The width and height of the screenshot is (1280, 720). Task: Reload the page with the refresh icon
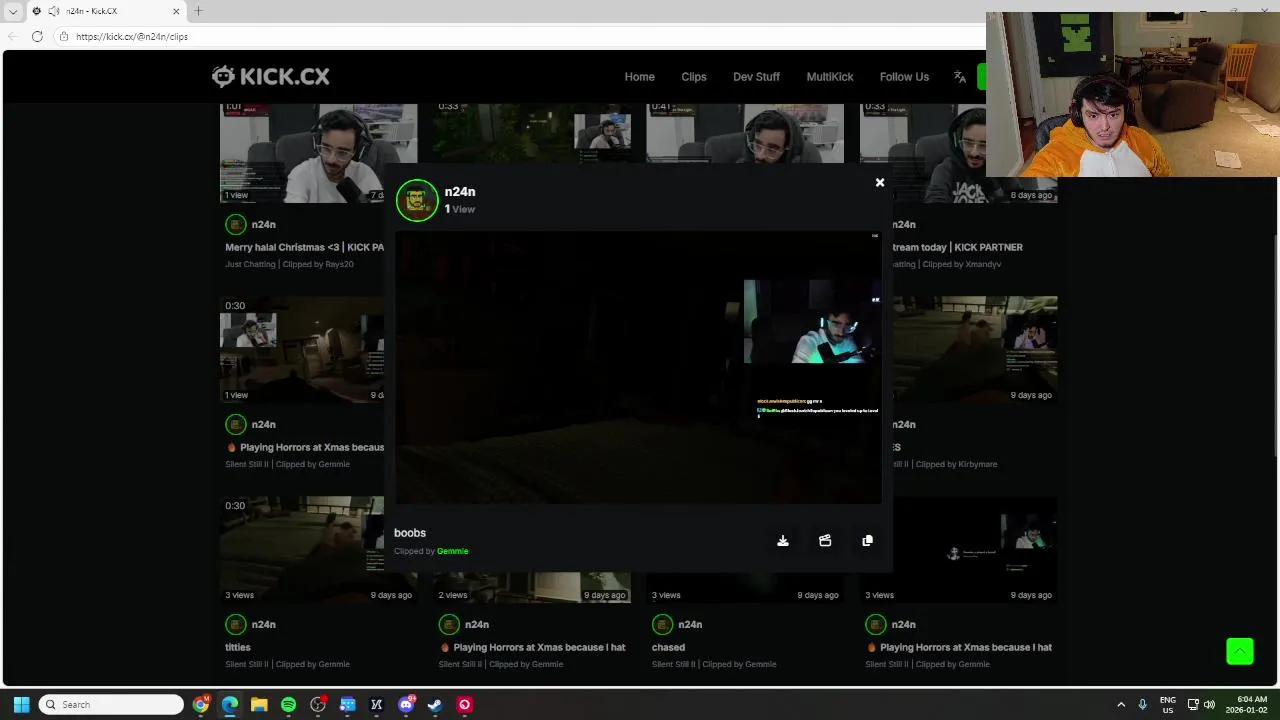pyautogui.click(x=37, y=36)
